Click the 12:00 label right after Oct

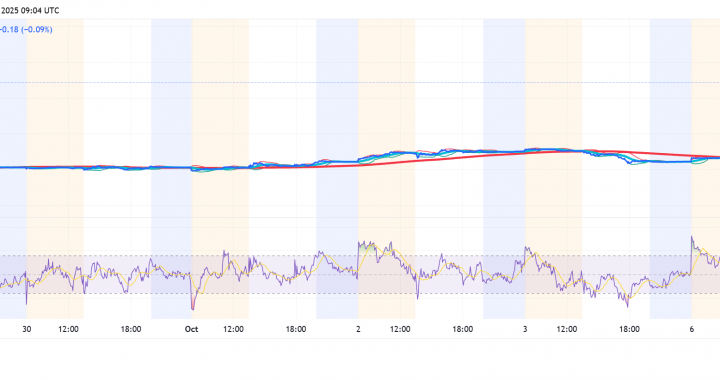pyautogui.click(x=233, y=329)
